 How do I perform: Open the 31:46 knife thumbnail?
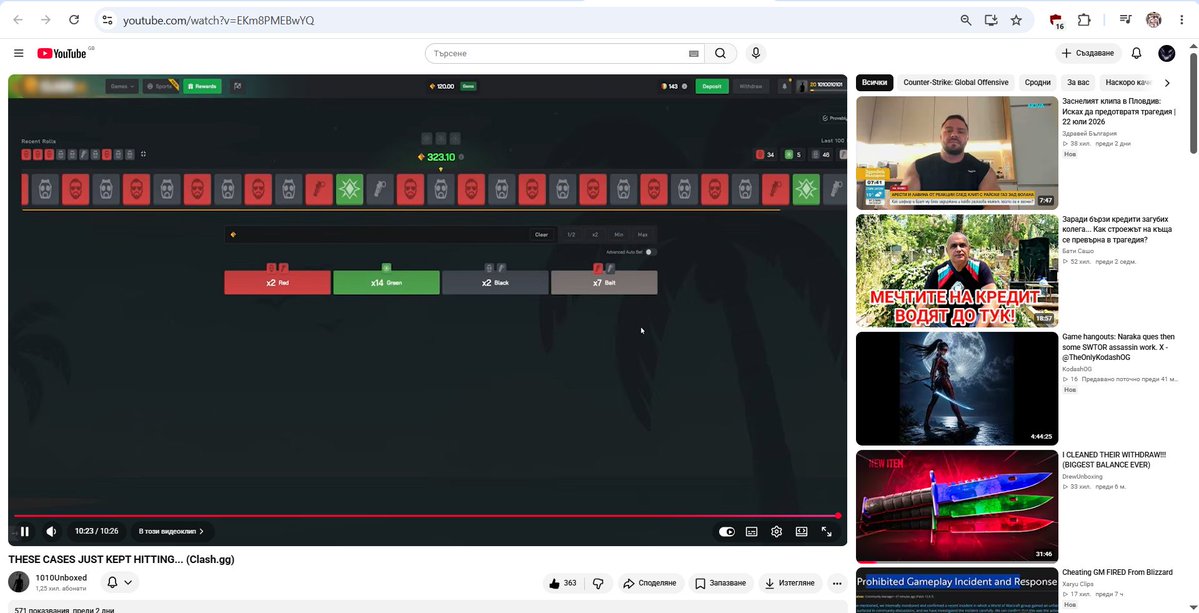pyautogui.click(x=957, y=506)
